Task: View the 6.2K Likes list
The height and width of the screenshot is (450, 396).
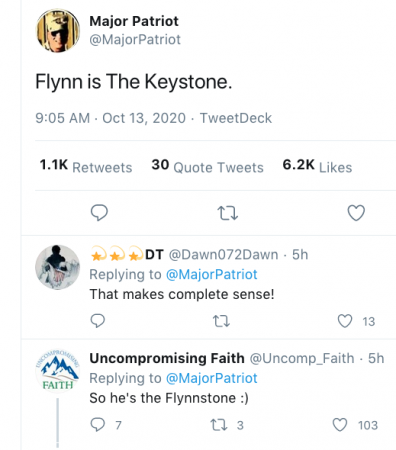Action: [317, 166]
